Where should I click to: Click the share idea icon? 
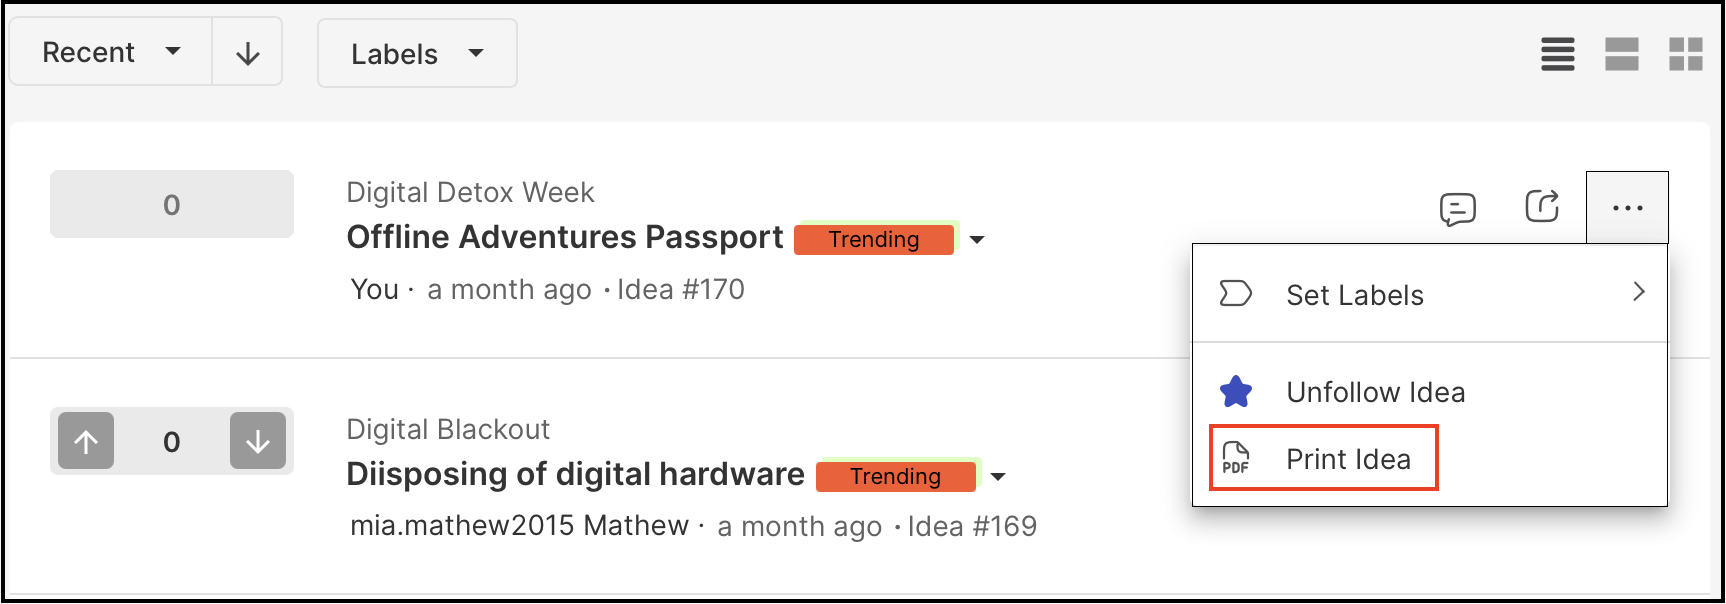point(1542,206)
